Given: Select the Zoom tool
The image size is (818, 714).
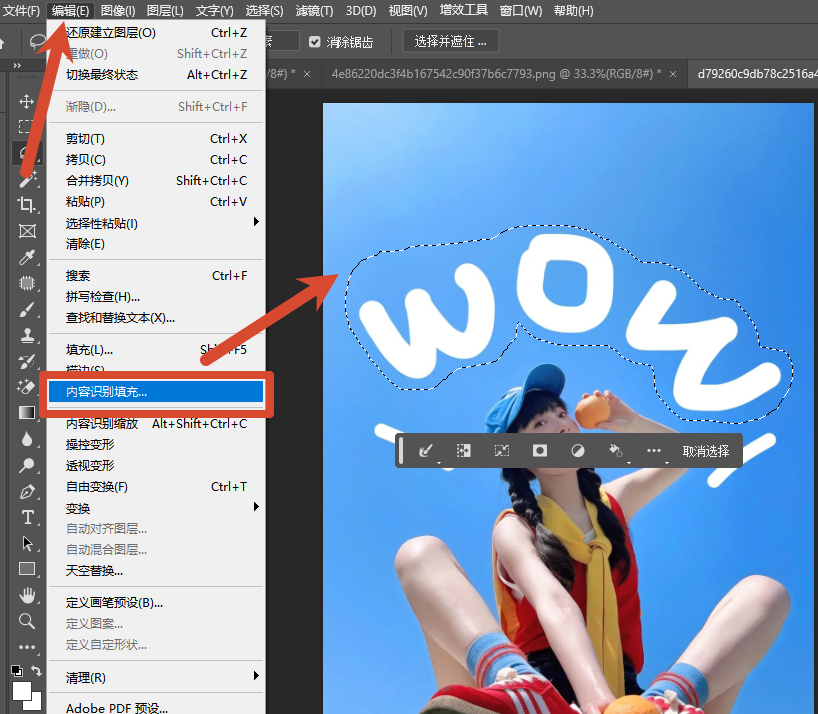Looking at the screenshot, I should click(27, 621).
